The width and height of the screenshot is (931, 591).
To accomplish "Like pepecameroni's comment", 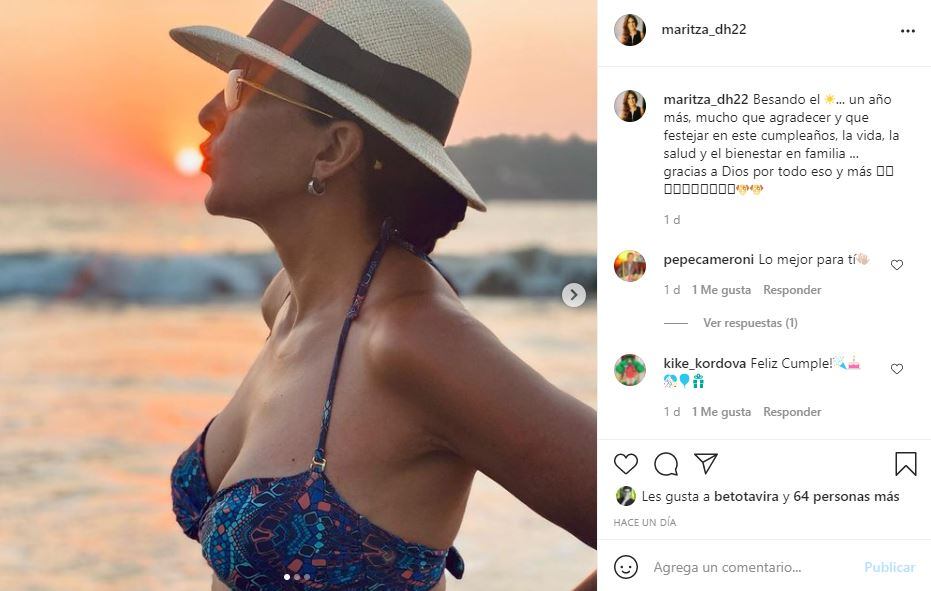I will click(897, 265).
